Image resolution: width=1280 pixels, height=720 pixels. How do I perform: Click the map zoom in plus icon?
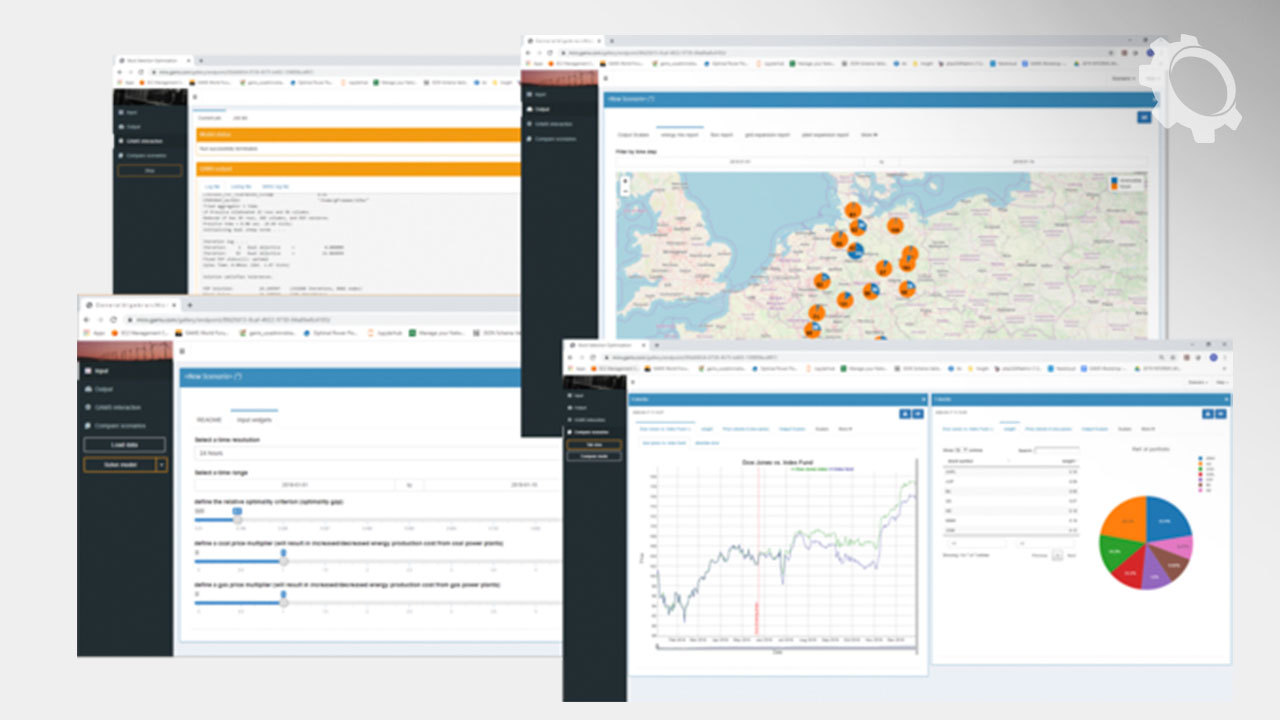pos(626,180)
